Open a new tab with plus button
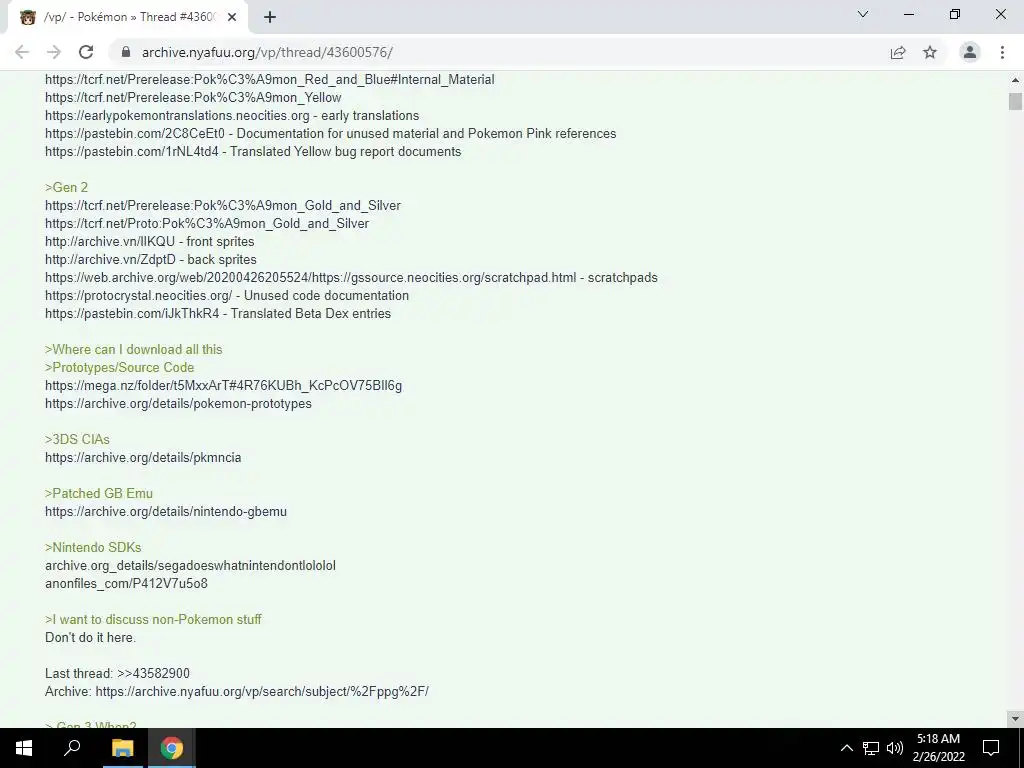 pos(270,17)
